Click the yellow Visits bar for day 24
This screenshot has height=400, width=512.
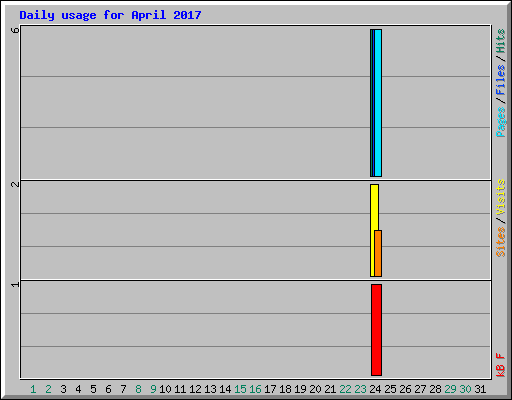pyautogui.click(x=373, y=230)
